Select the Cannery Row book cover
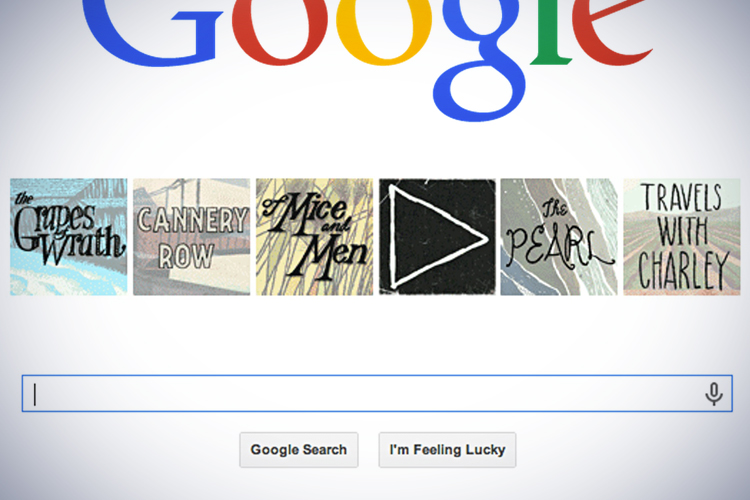This screenshot has height=500, width=750. [x=191, y=237]
